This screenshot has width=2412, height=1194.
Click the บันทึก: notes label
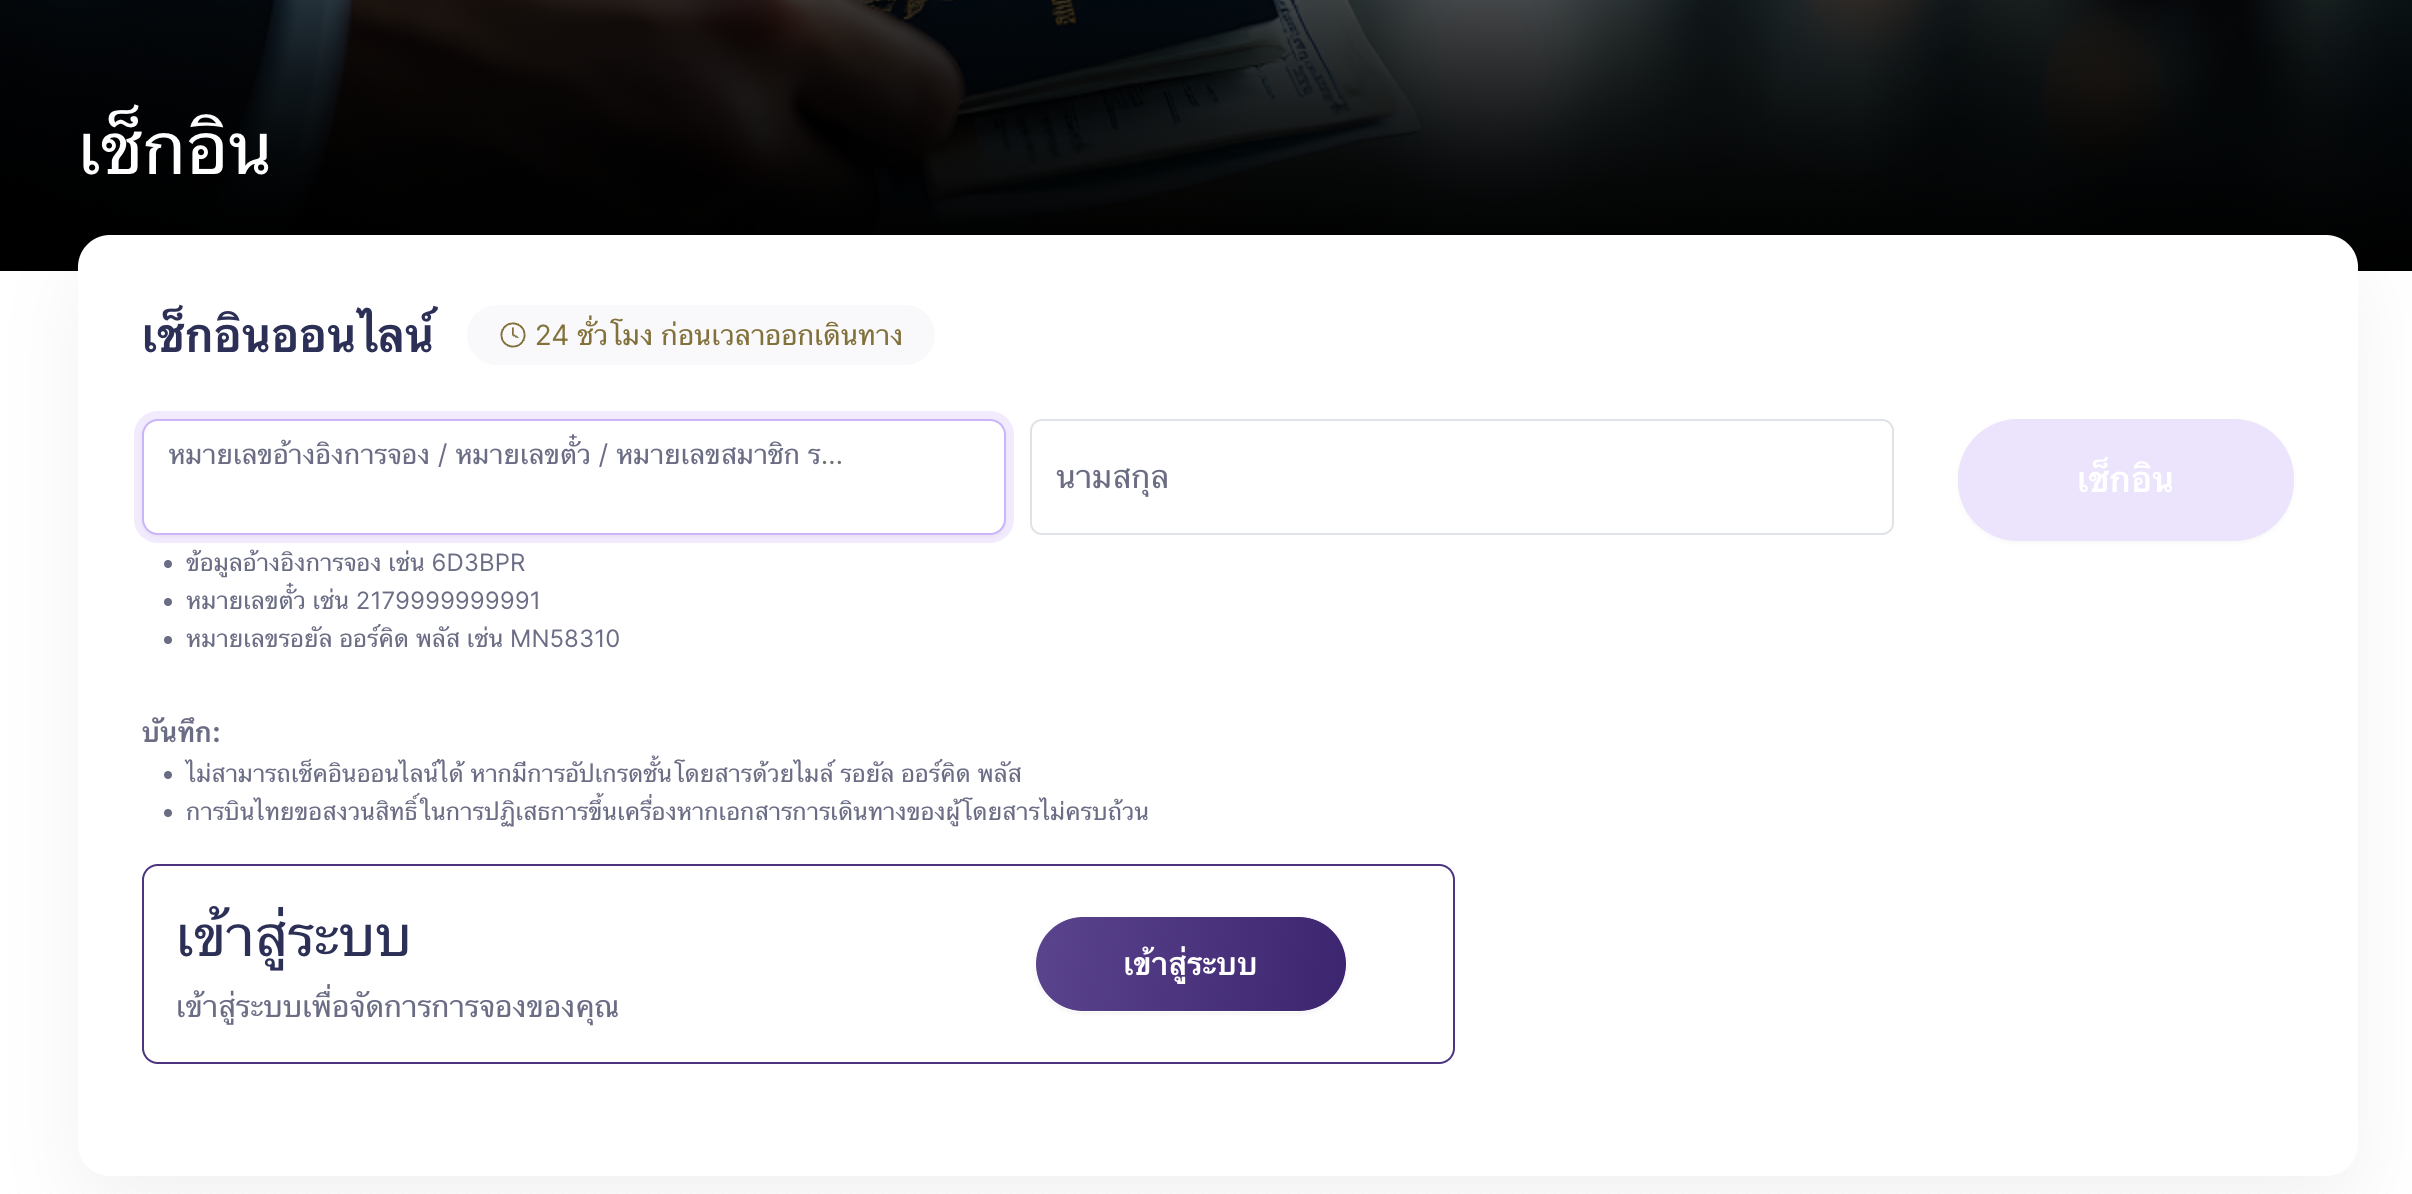(x=181, y=732)
